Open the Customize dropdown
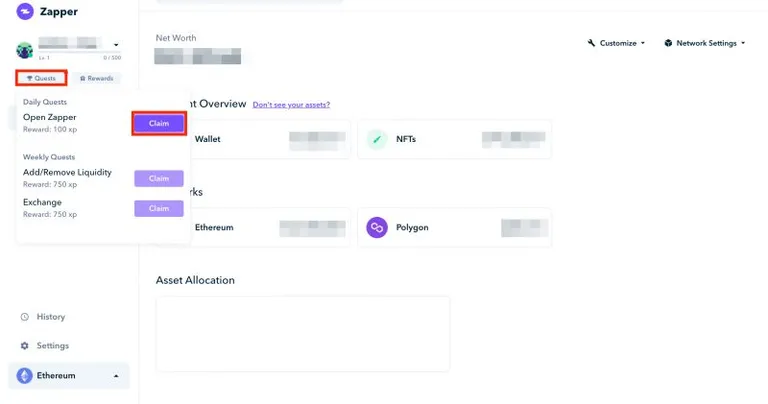768x404 pixels. pos(616,43)
